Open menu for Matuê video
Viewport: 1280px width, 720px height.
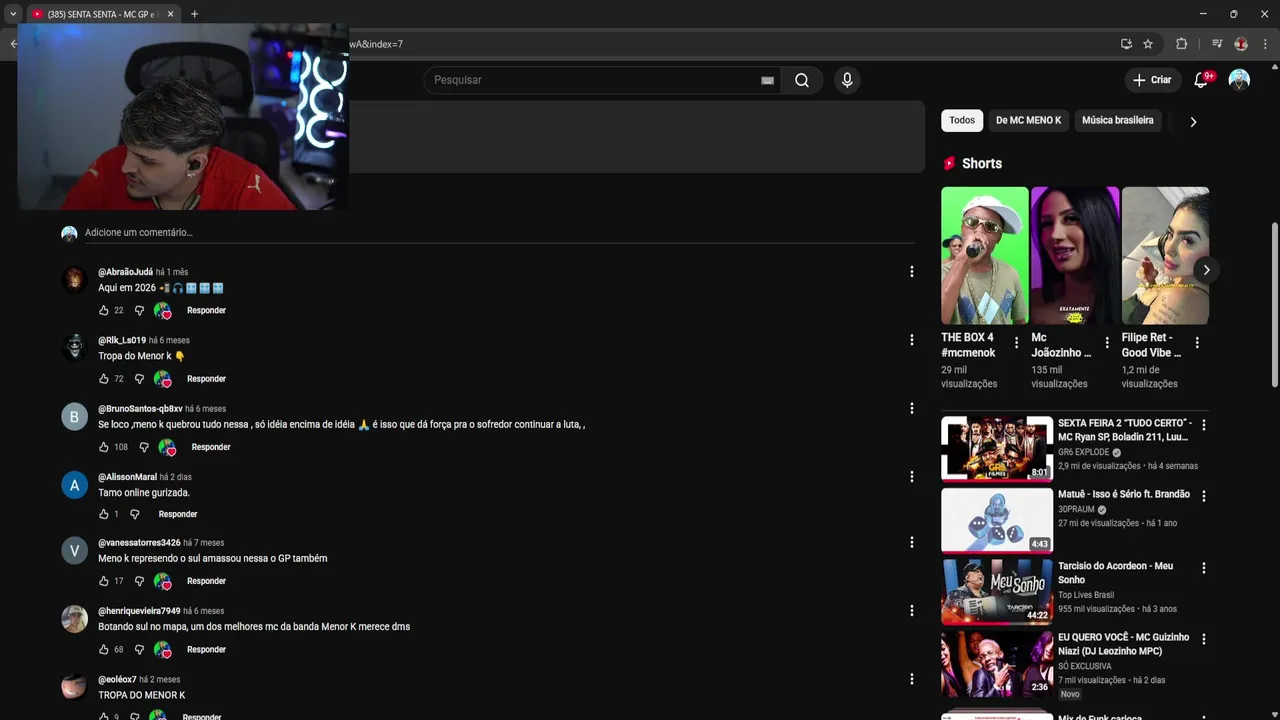pyautogui.click(x=1204, y=496)
